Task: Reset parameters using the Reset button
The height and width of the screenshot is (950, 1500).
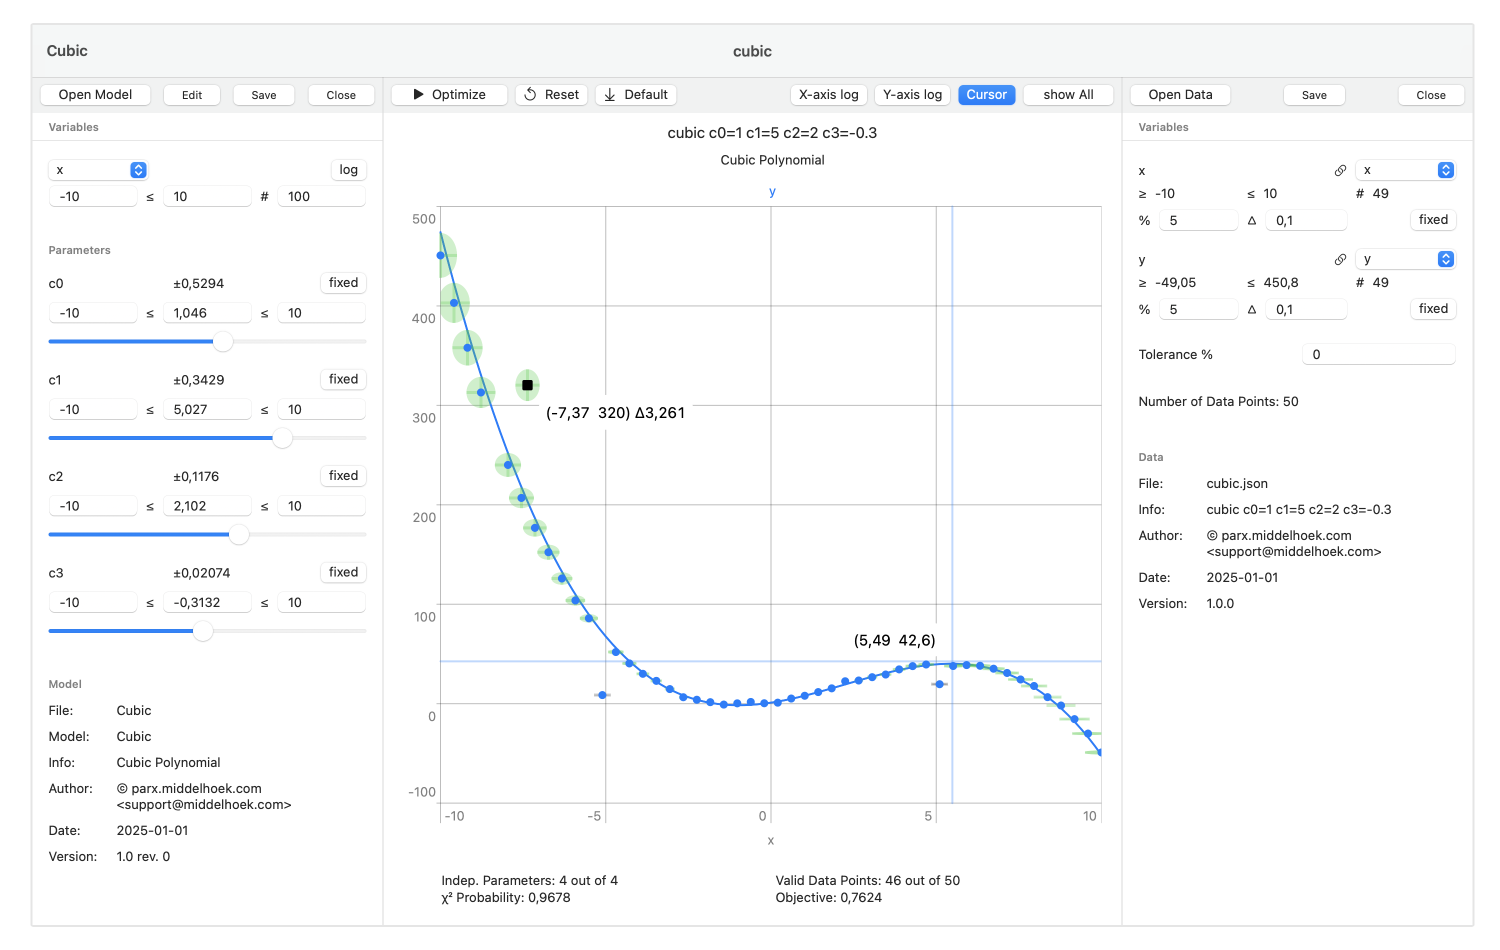Action: [551, 95]
